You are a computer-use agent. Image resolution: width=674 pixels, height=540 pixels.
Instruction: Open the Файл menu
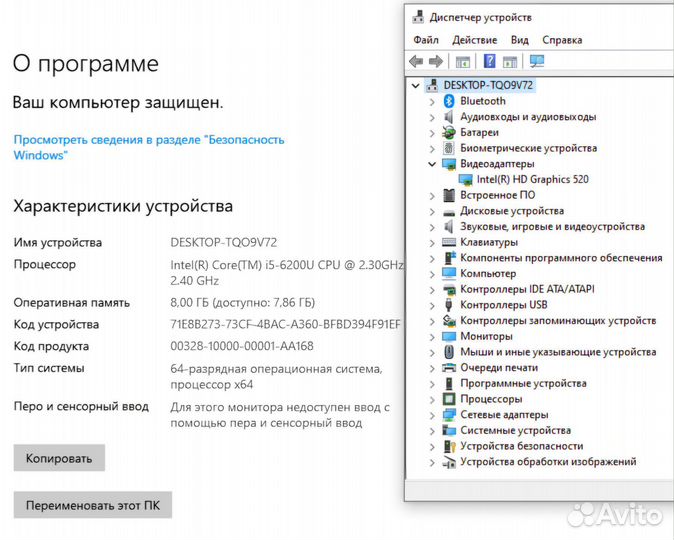[x=426, y=40]
